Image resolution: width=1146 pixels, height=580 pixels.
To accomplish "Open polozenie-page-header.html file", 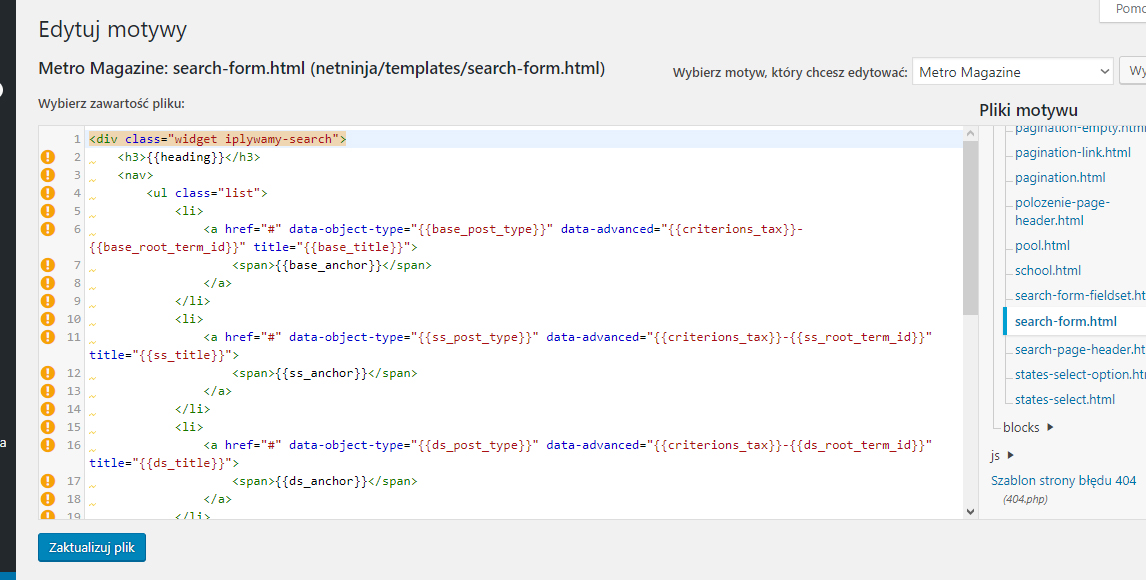I will (x=1062, y=211).
